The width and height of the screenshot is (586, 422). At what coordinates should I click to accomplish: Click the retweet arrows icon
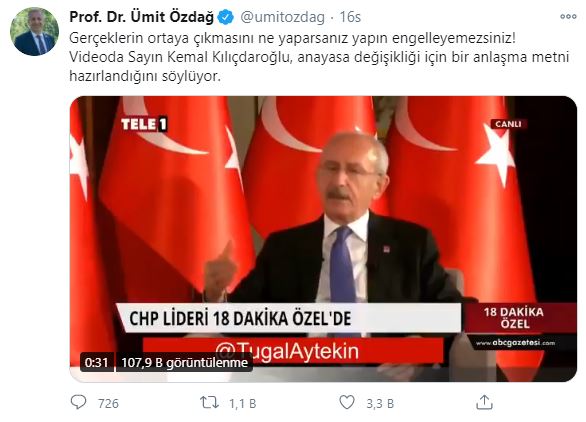tap(209, 403)
